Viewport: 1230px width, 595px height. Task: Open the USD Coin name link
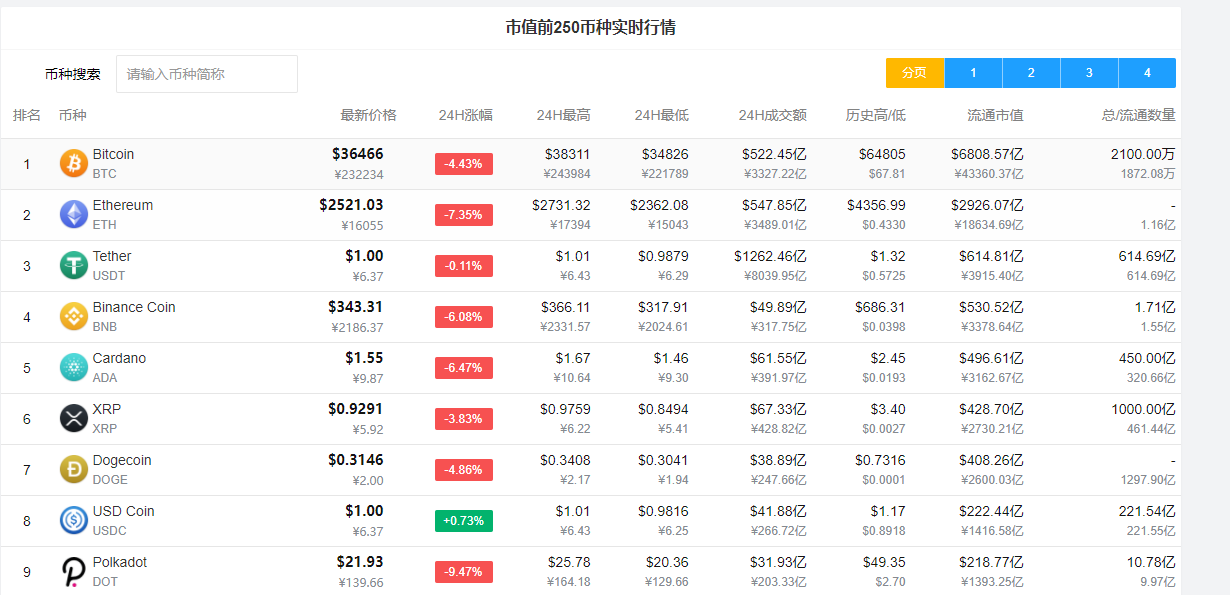[124, 511]
